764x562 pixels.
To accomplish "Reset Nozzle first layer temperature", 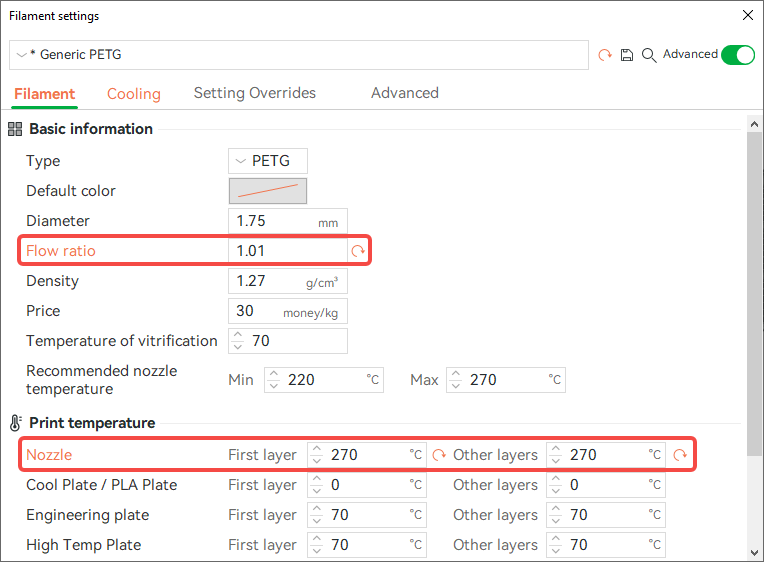I will coord(439,455).
